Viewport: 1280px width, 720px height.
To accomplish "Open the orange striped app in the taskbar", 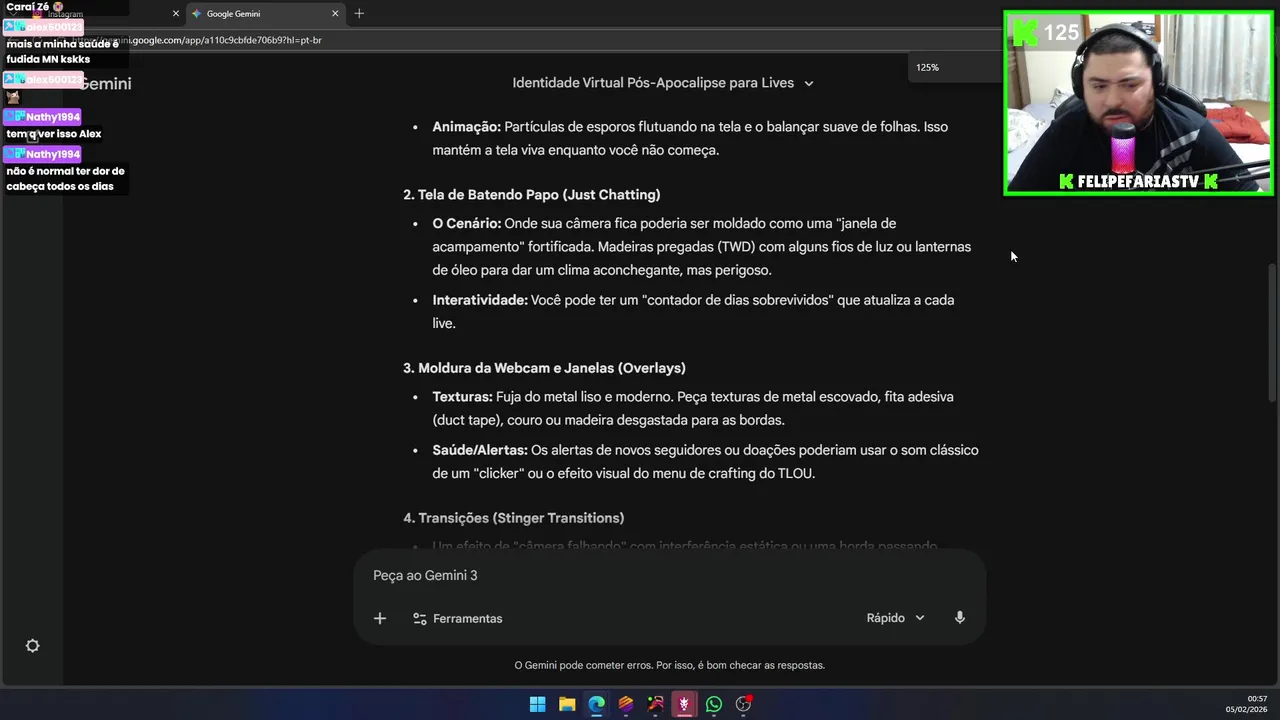I will pos(626,704).
